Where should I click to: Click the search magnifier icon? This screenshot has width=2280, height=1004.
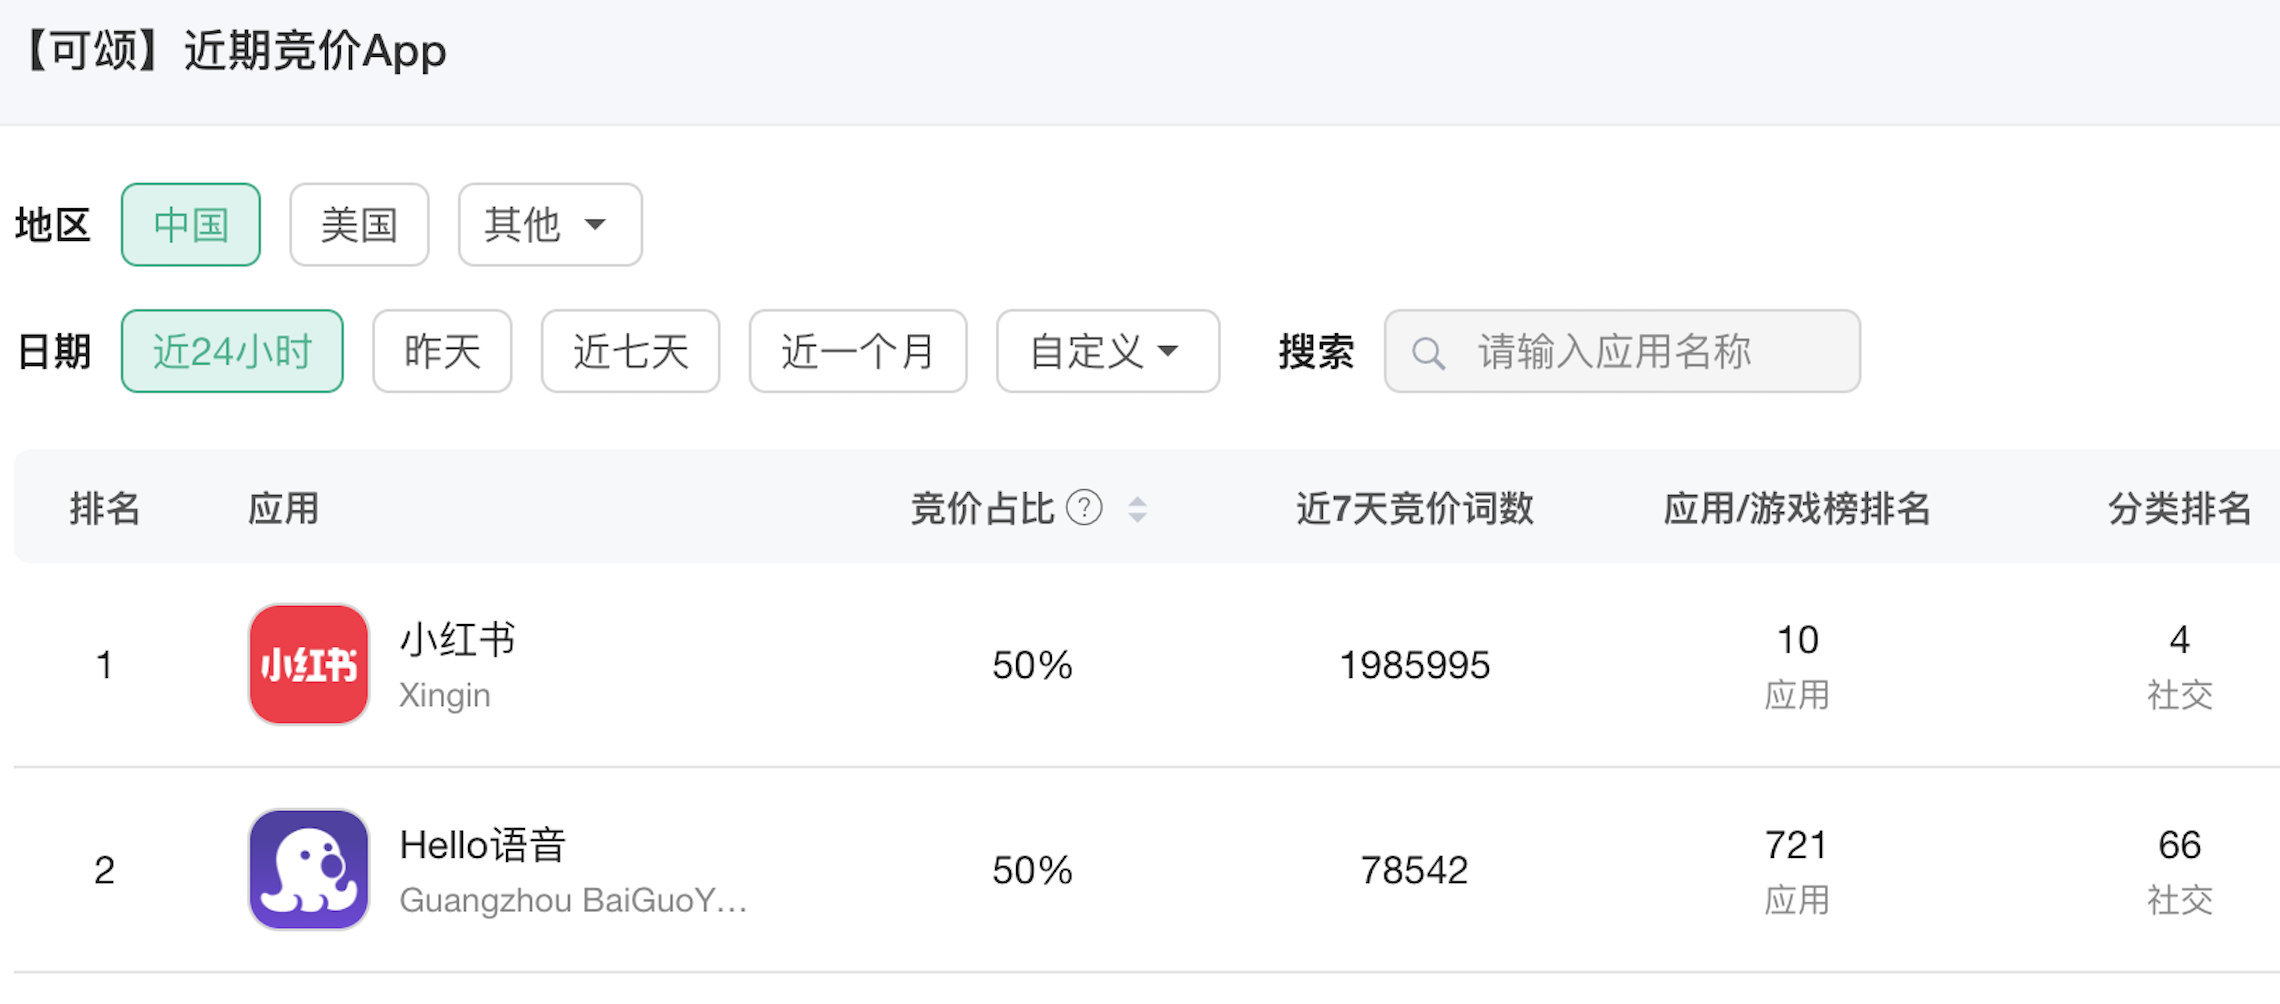pyautogui.click(x=1427, y=353)
